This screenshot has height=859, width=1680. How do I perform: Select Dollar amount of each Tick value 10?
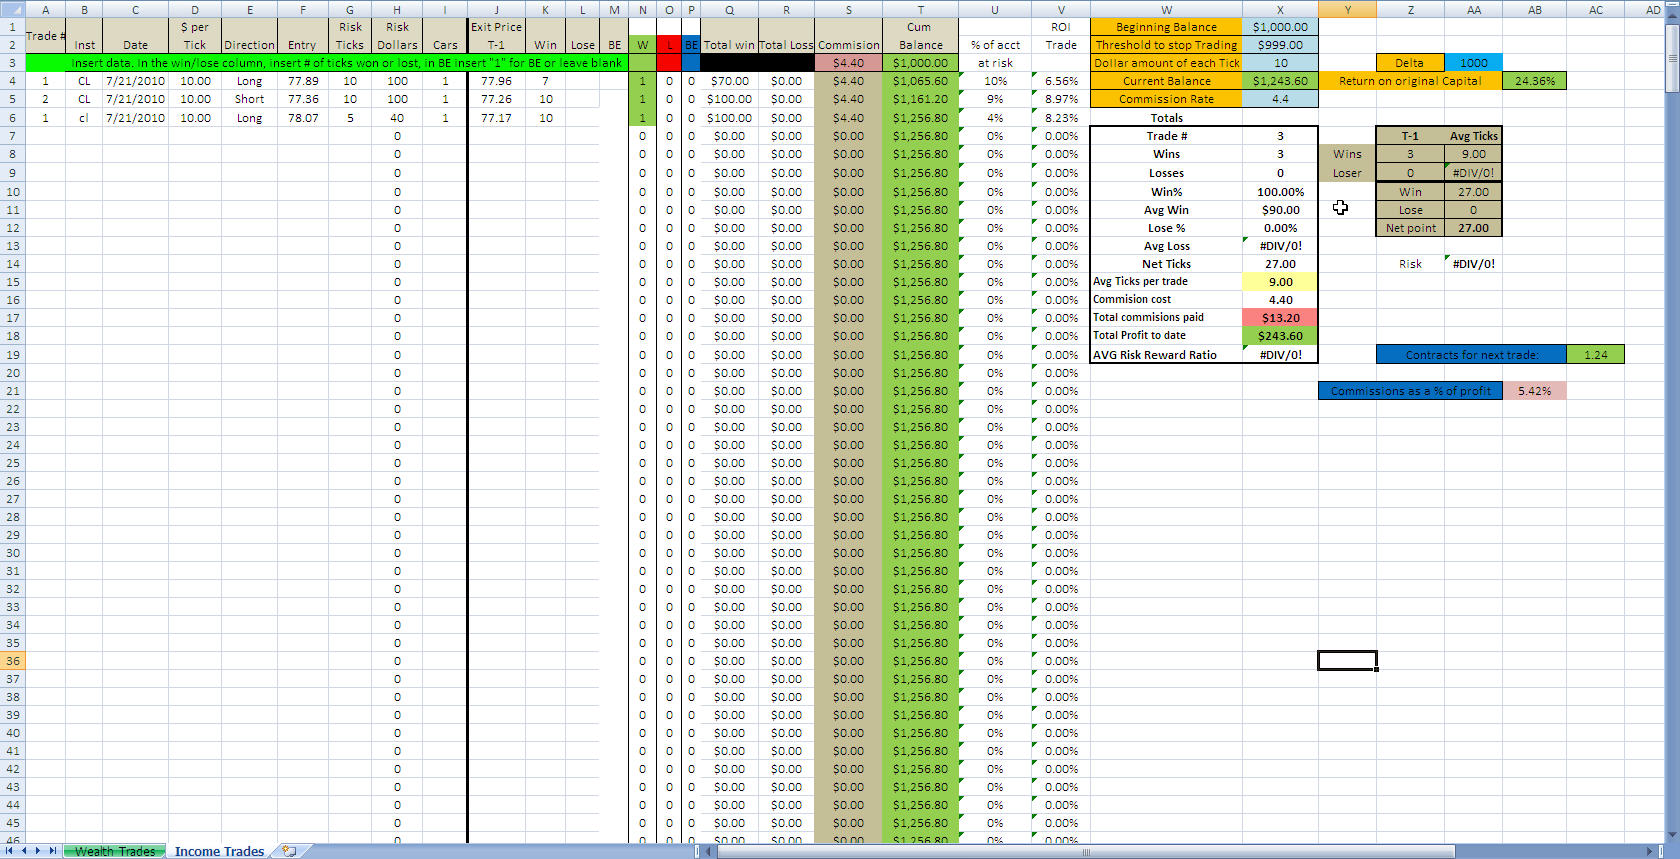1280,63
